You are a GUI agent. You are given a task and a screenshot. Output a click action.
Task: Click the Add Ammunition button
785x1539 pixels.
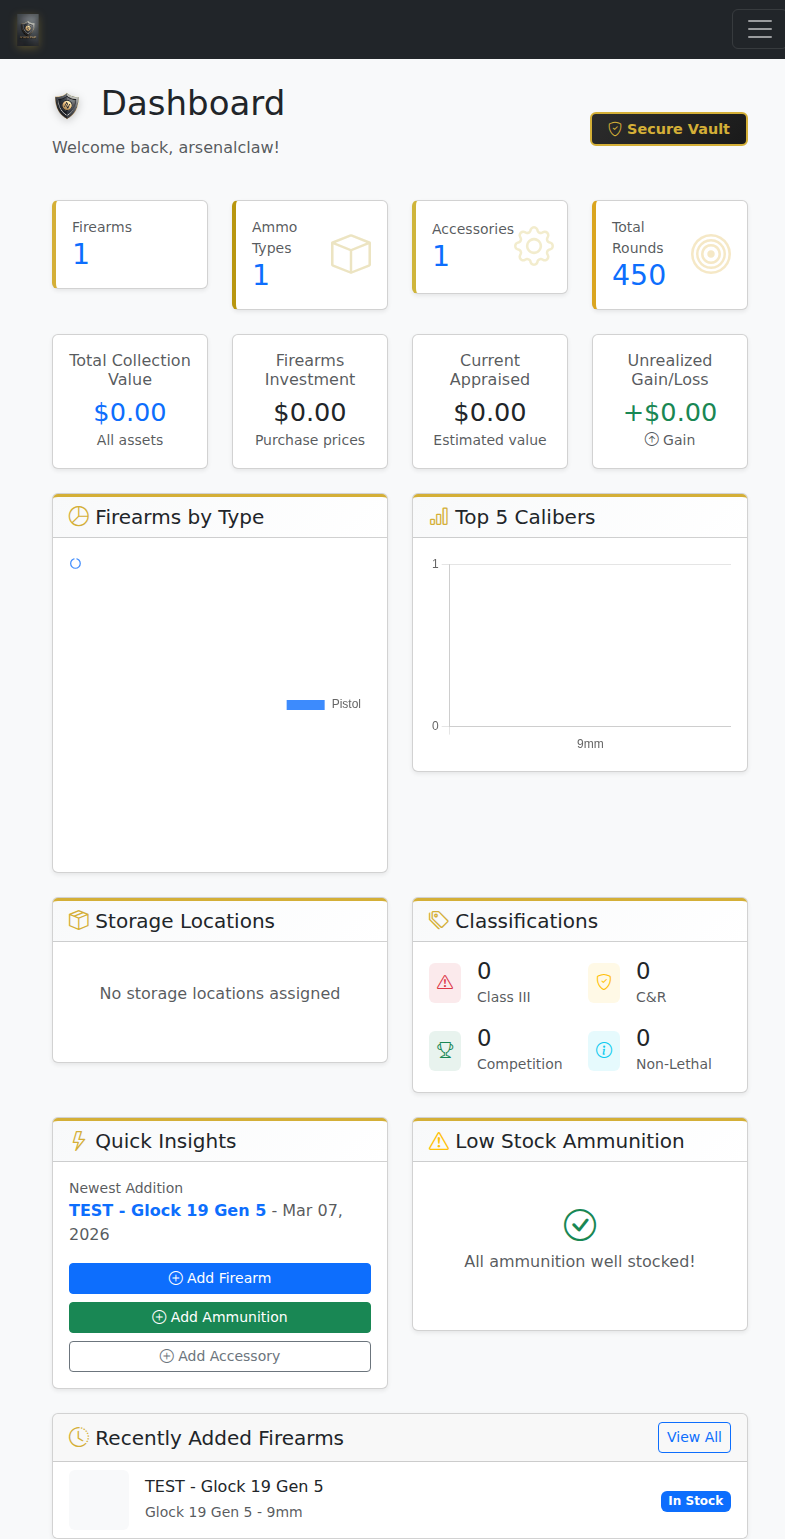(219, 1317)
